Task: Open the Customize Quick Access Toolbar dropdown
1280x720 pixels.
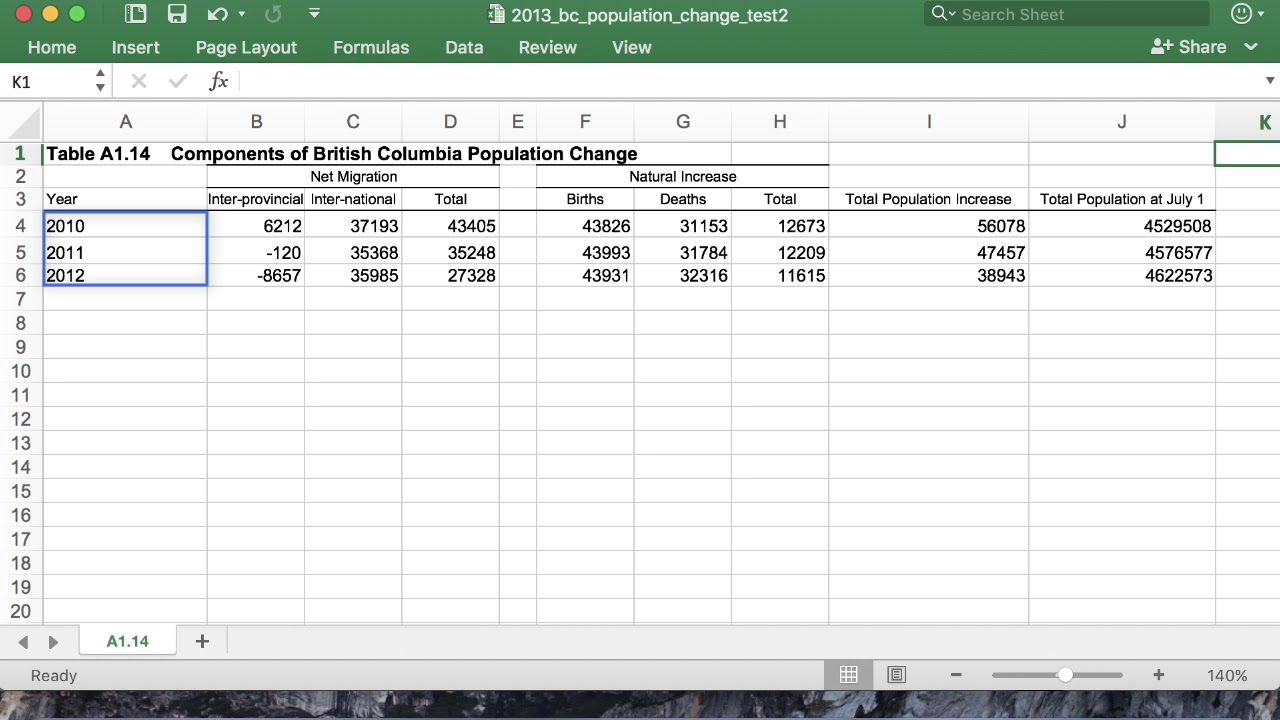Action: click(x=315, y=14)
